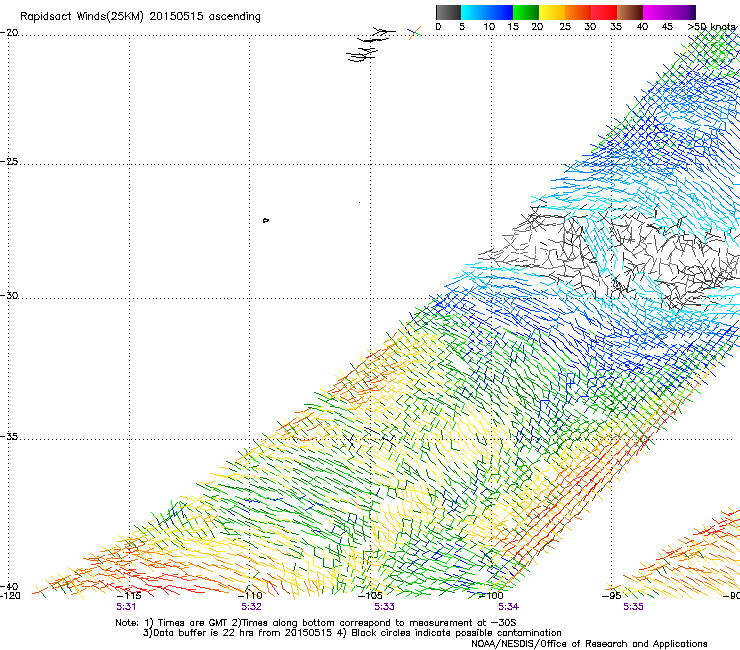
Task: Click the '-115' longitude axis label
Action: [x=128, y=596]
